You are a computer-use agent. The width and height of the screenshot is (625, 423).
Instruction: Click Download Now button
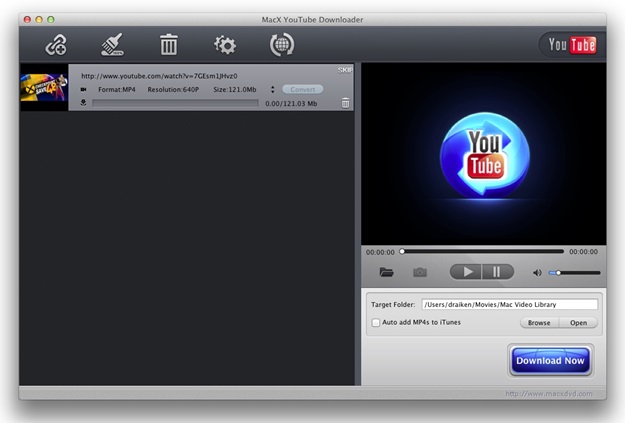(550, 360)
